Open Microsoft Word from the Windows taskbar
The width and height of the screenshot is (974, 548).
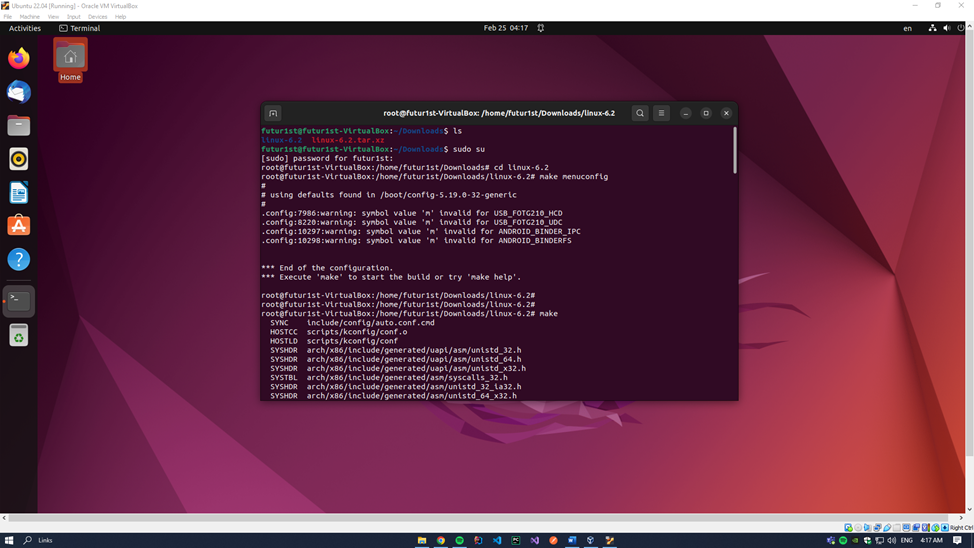pyautogui.click(x=572, y=540)
